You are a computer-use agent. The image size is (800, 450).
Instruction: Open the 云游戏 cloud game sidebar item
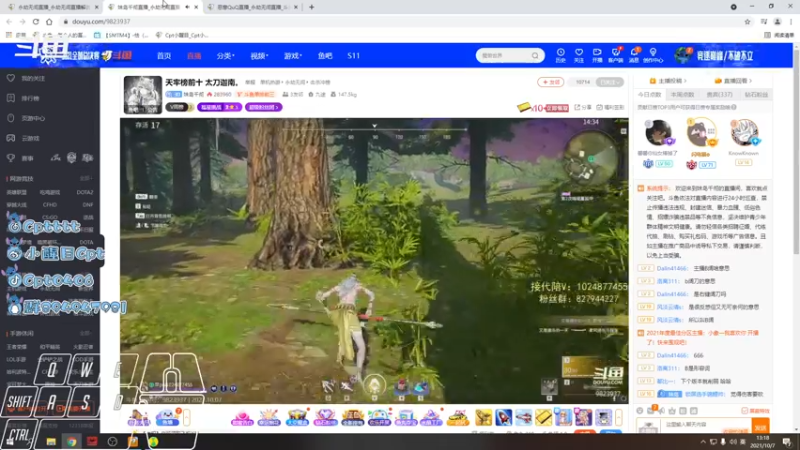24,138
